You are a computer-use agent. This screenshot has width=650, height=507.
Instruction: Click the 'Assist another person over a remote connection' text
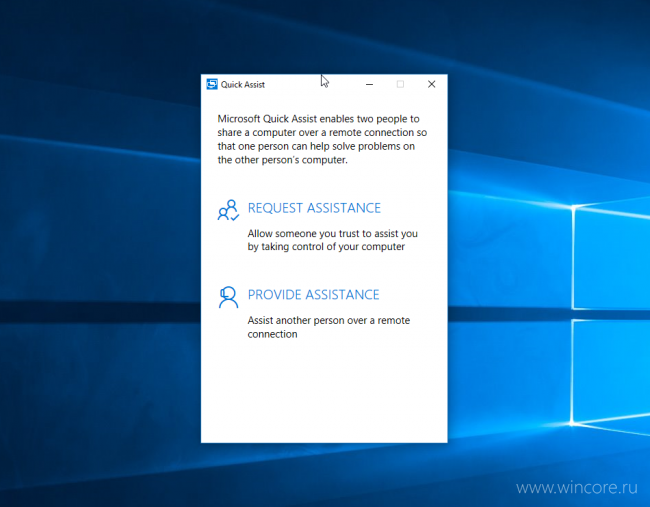[x=329, y=327]
